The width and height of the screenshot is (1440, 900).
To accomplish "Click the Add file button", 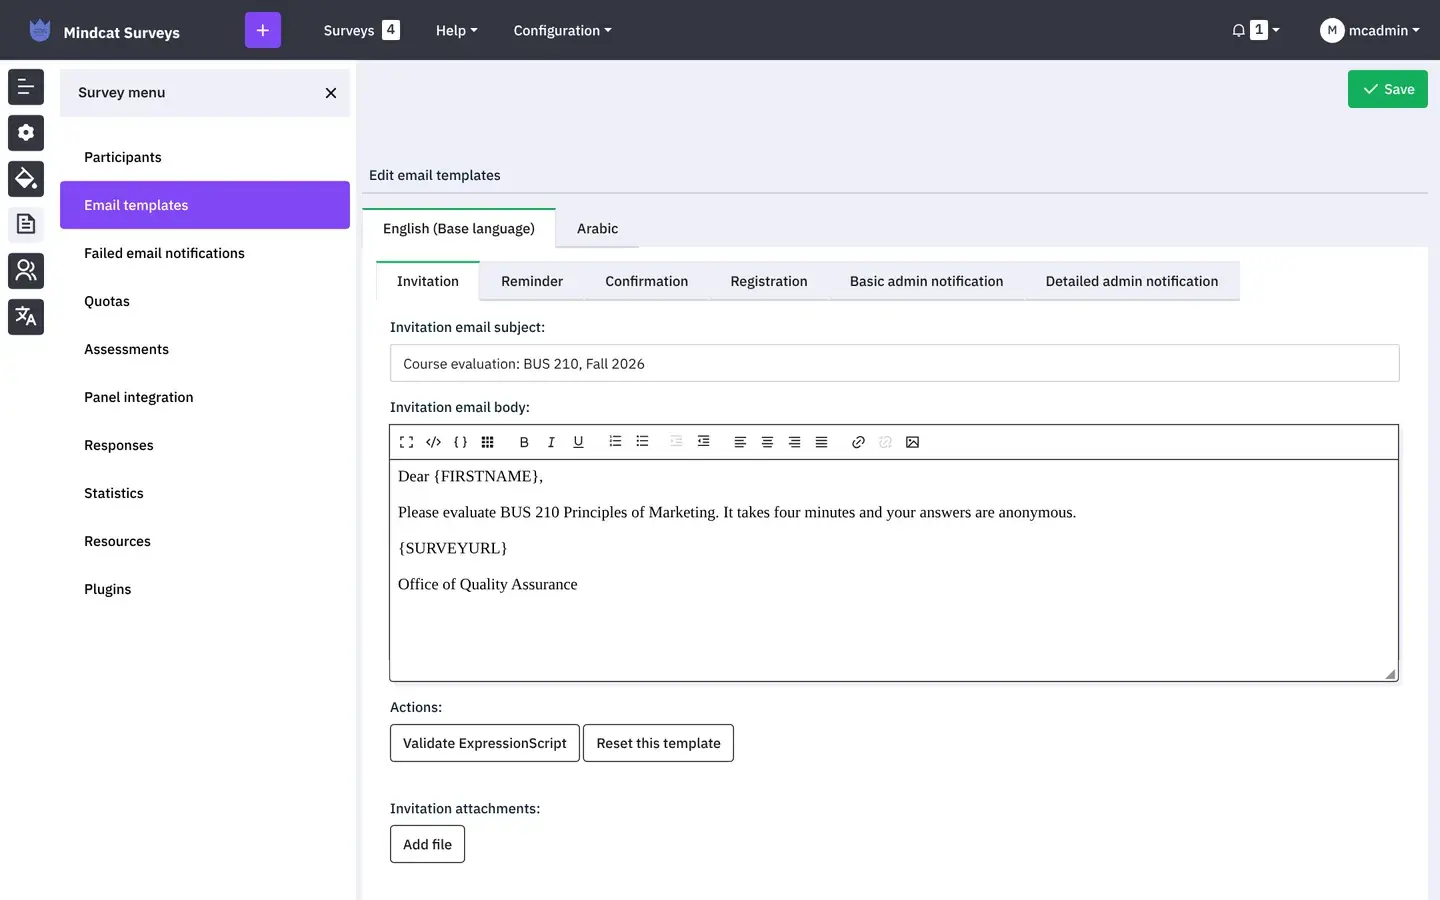I will [427, 844].
